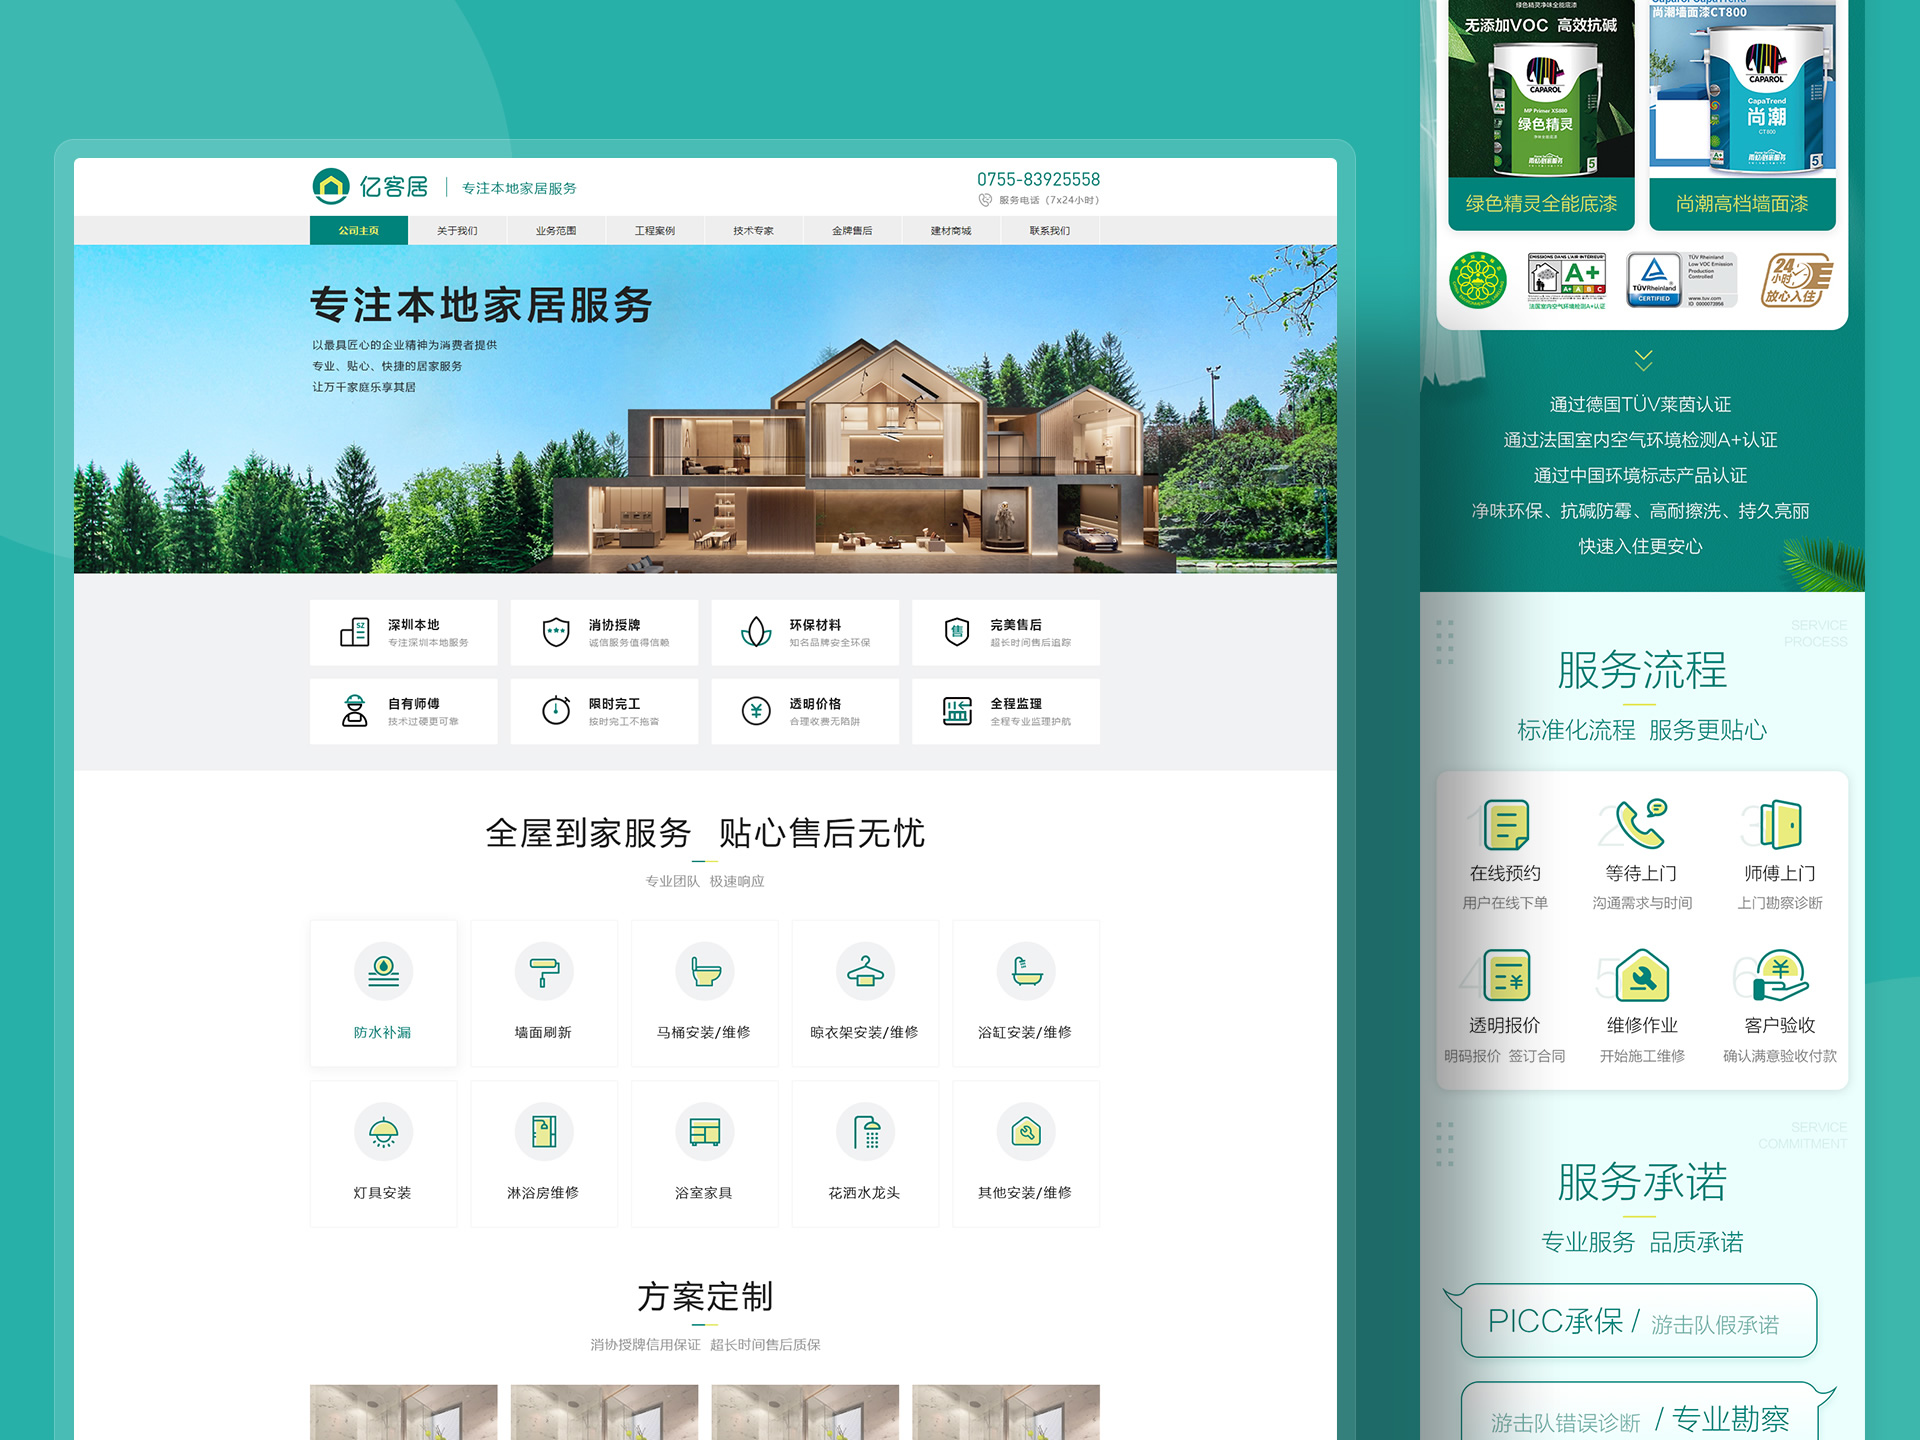Viewport: 1920px width, 1440px height.
Task: Open the 联系我们 navigation tab
Action: pos(1050,231)
